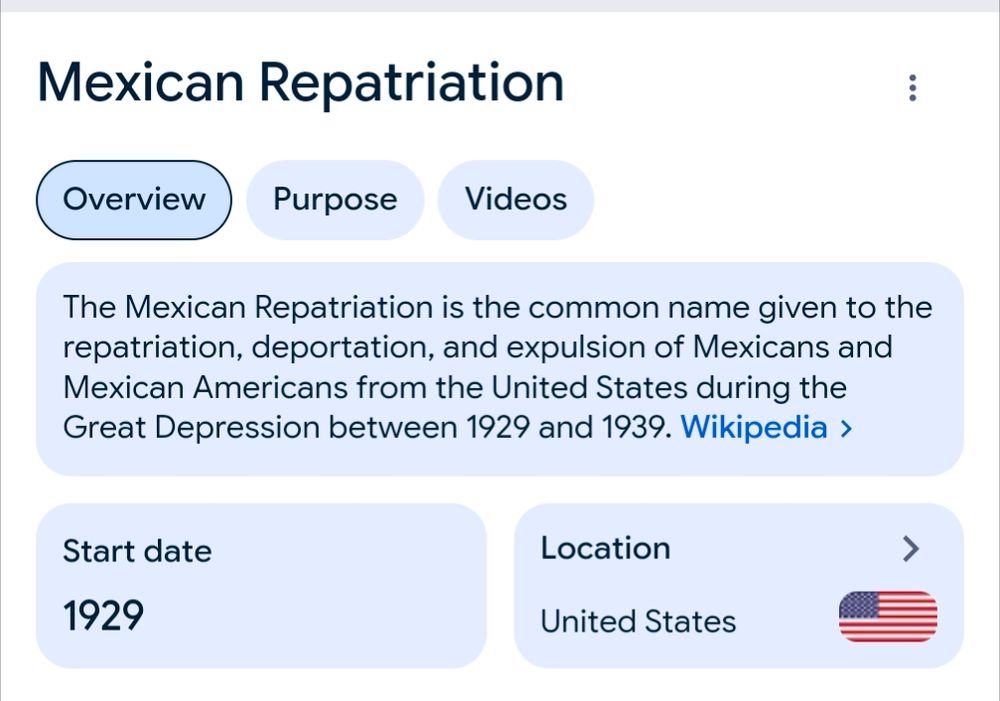
Task: Switch to the Purpose tab
Action: tap(335, 200)
